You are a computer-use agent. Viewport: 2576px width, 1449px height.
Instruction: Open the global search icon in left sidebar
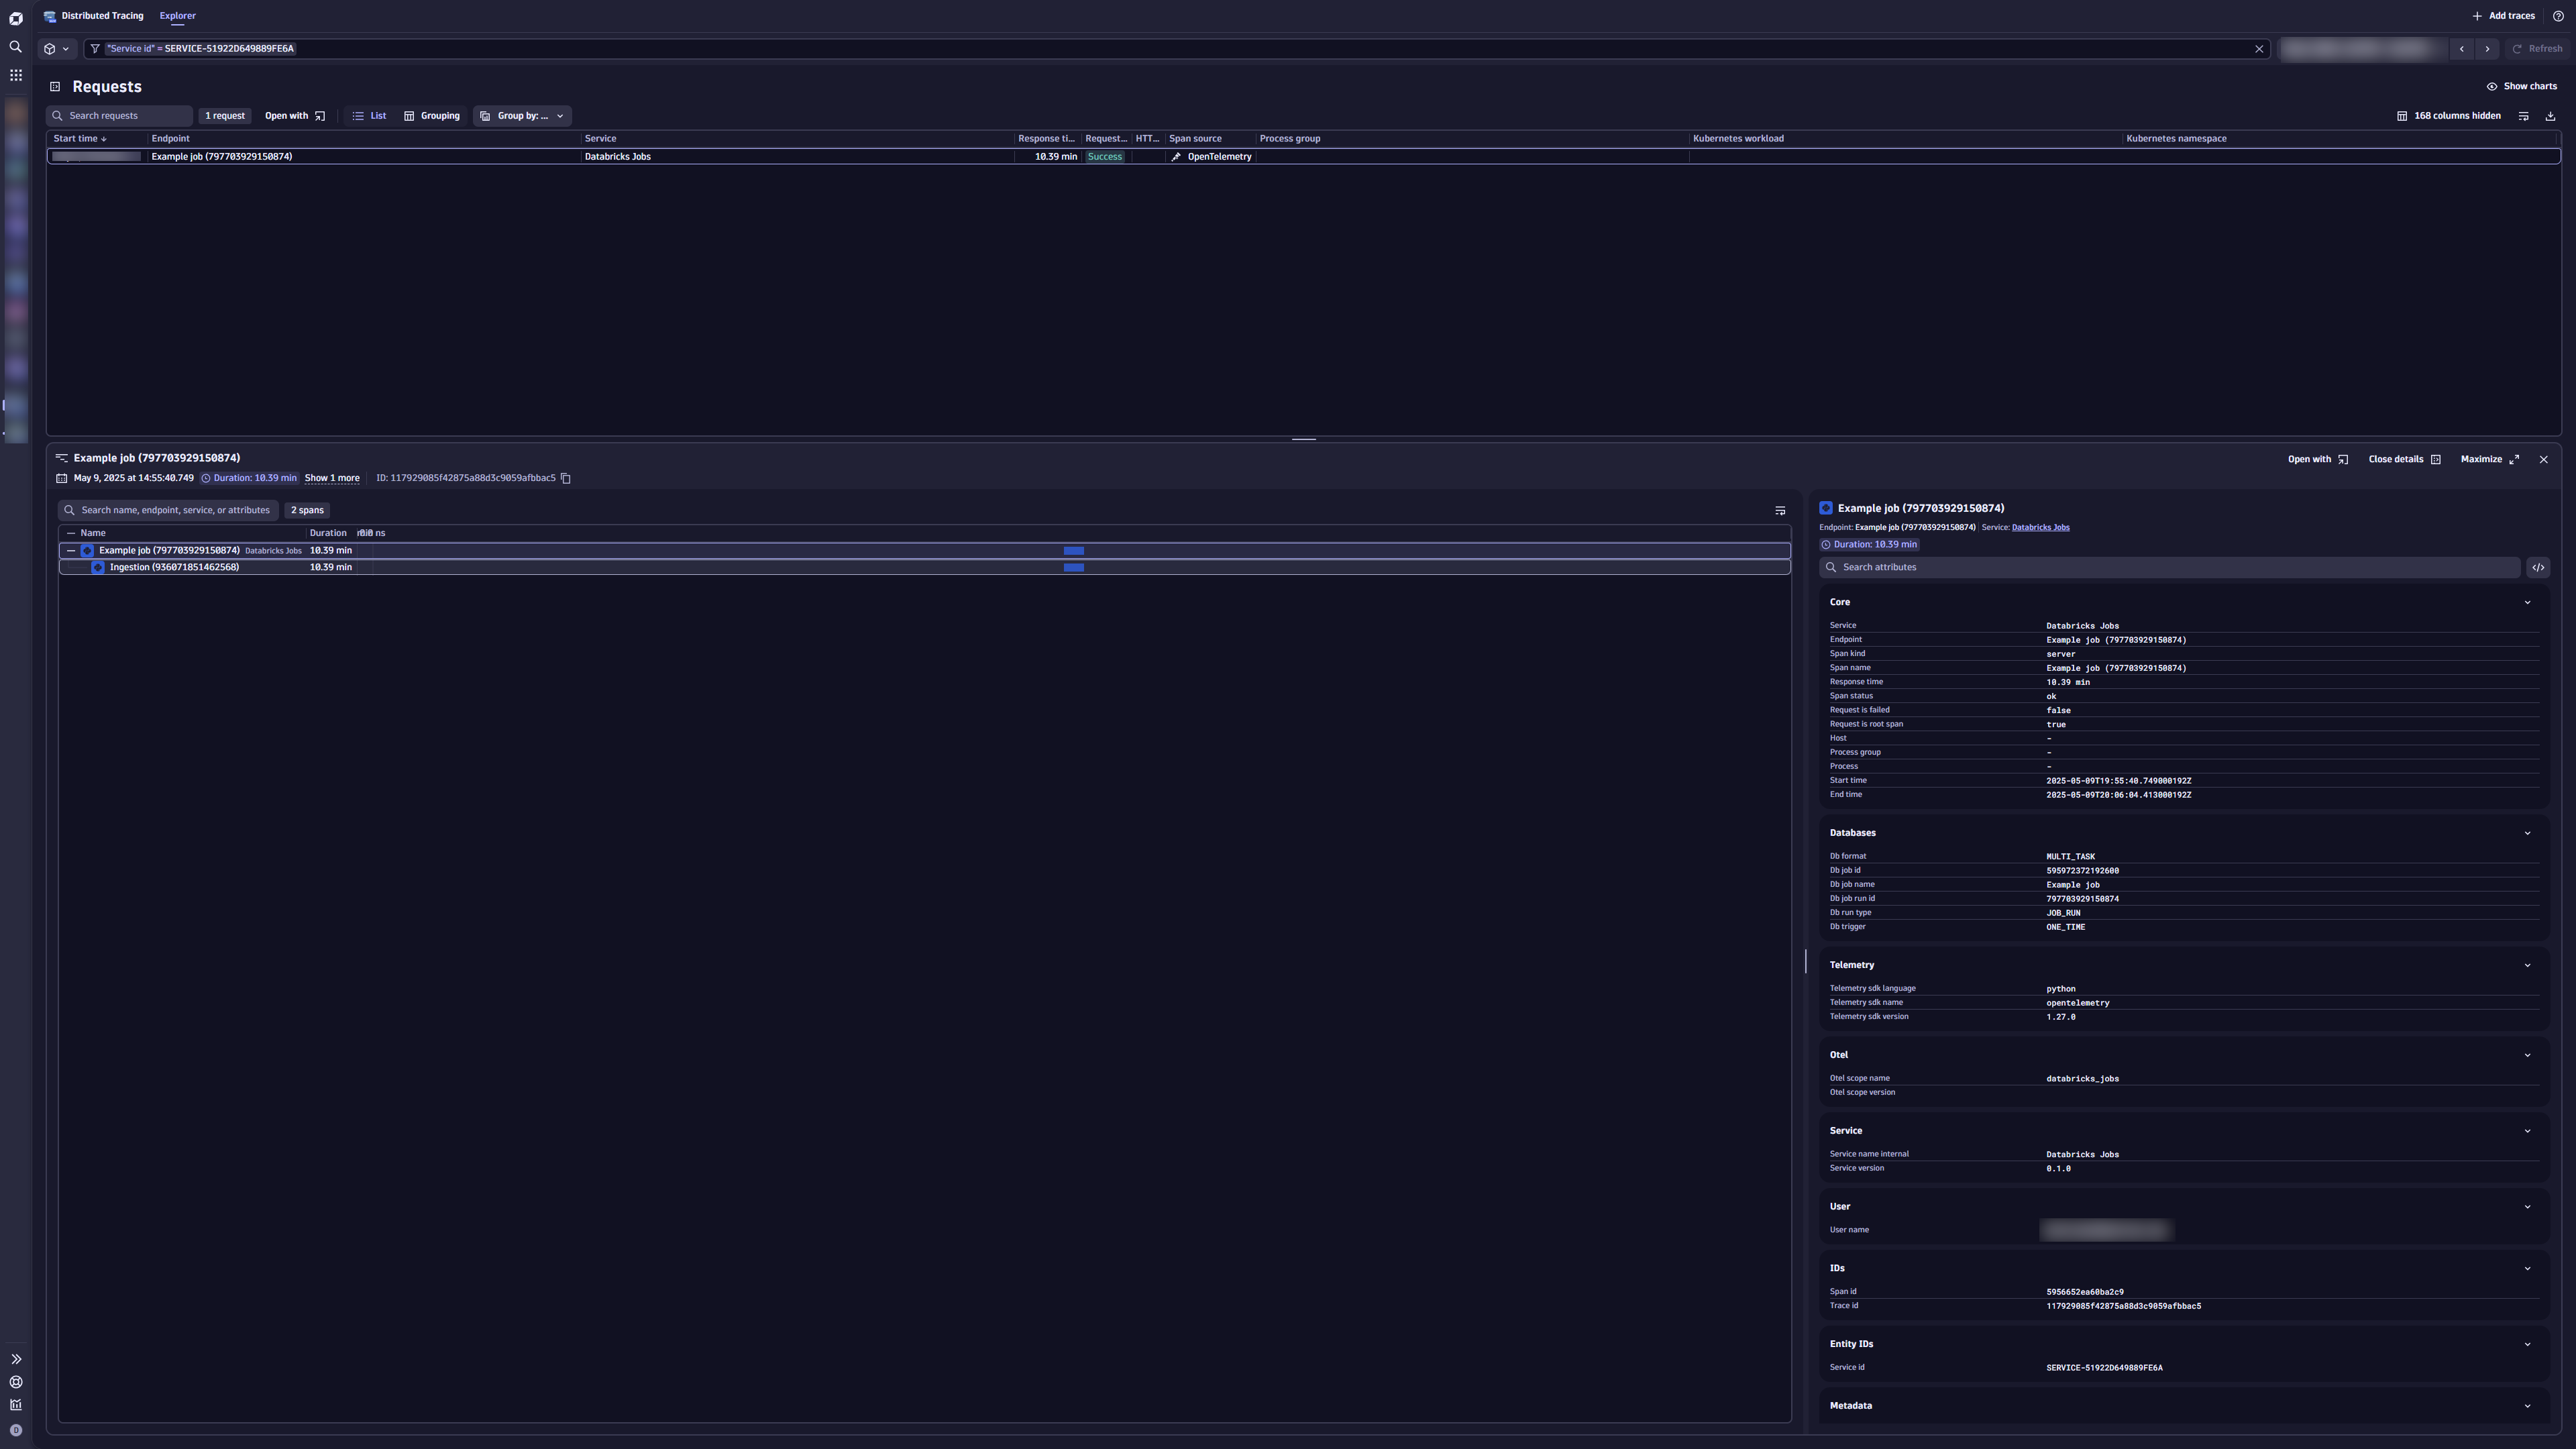pyautogui.click(x=16, y=47)
